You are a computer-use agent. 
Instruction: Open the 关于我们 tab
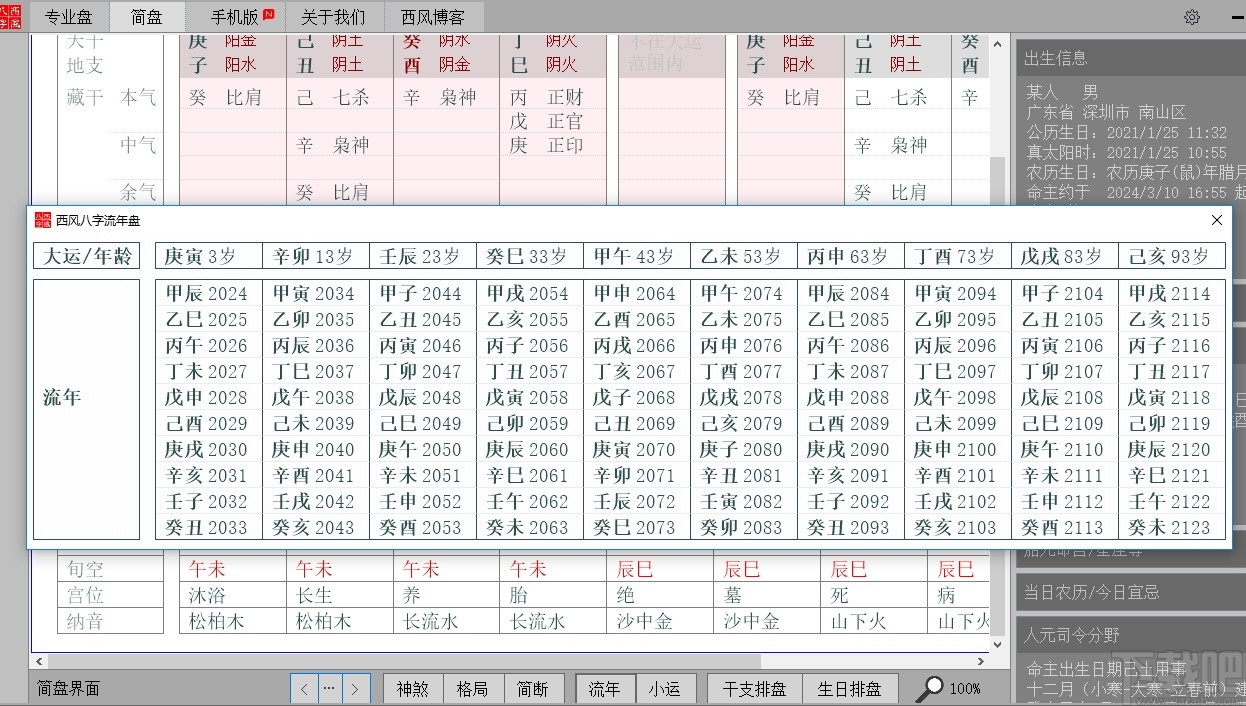[x=331, y=17]
